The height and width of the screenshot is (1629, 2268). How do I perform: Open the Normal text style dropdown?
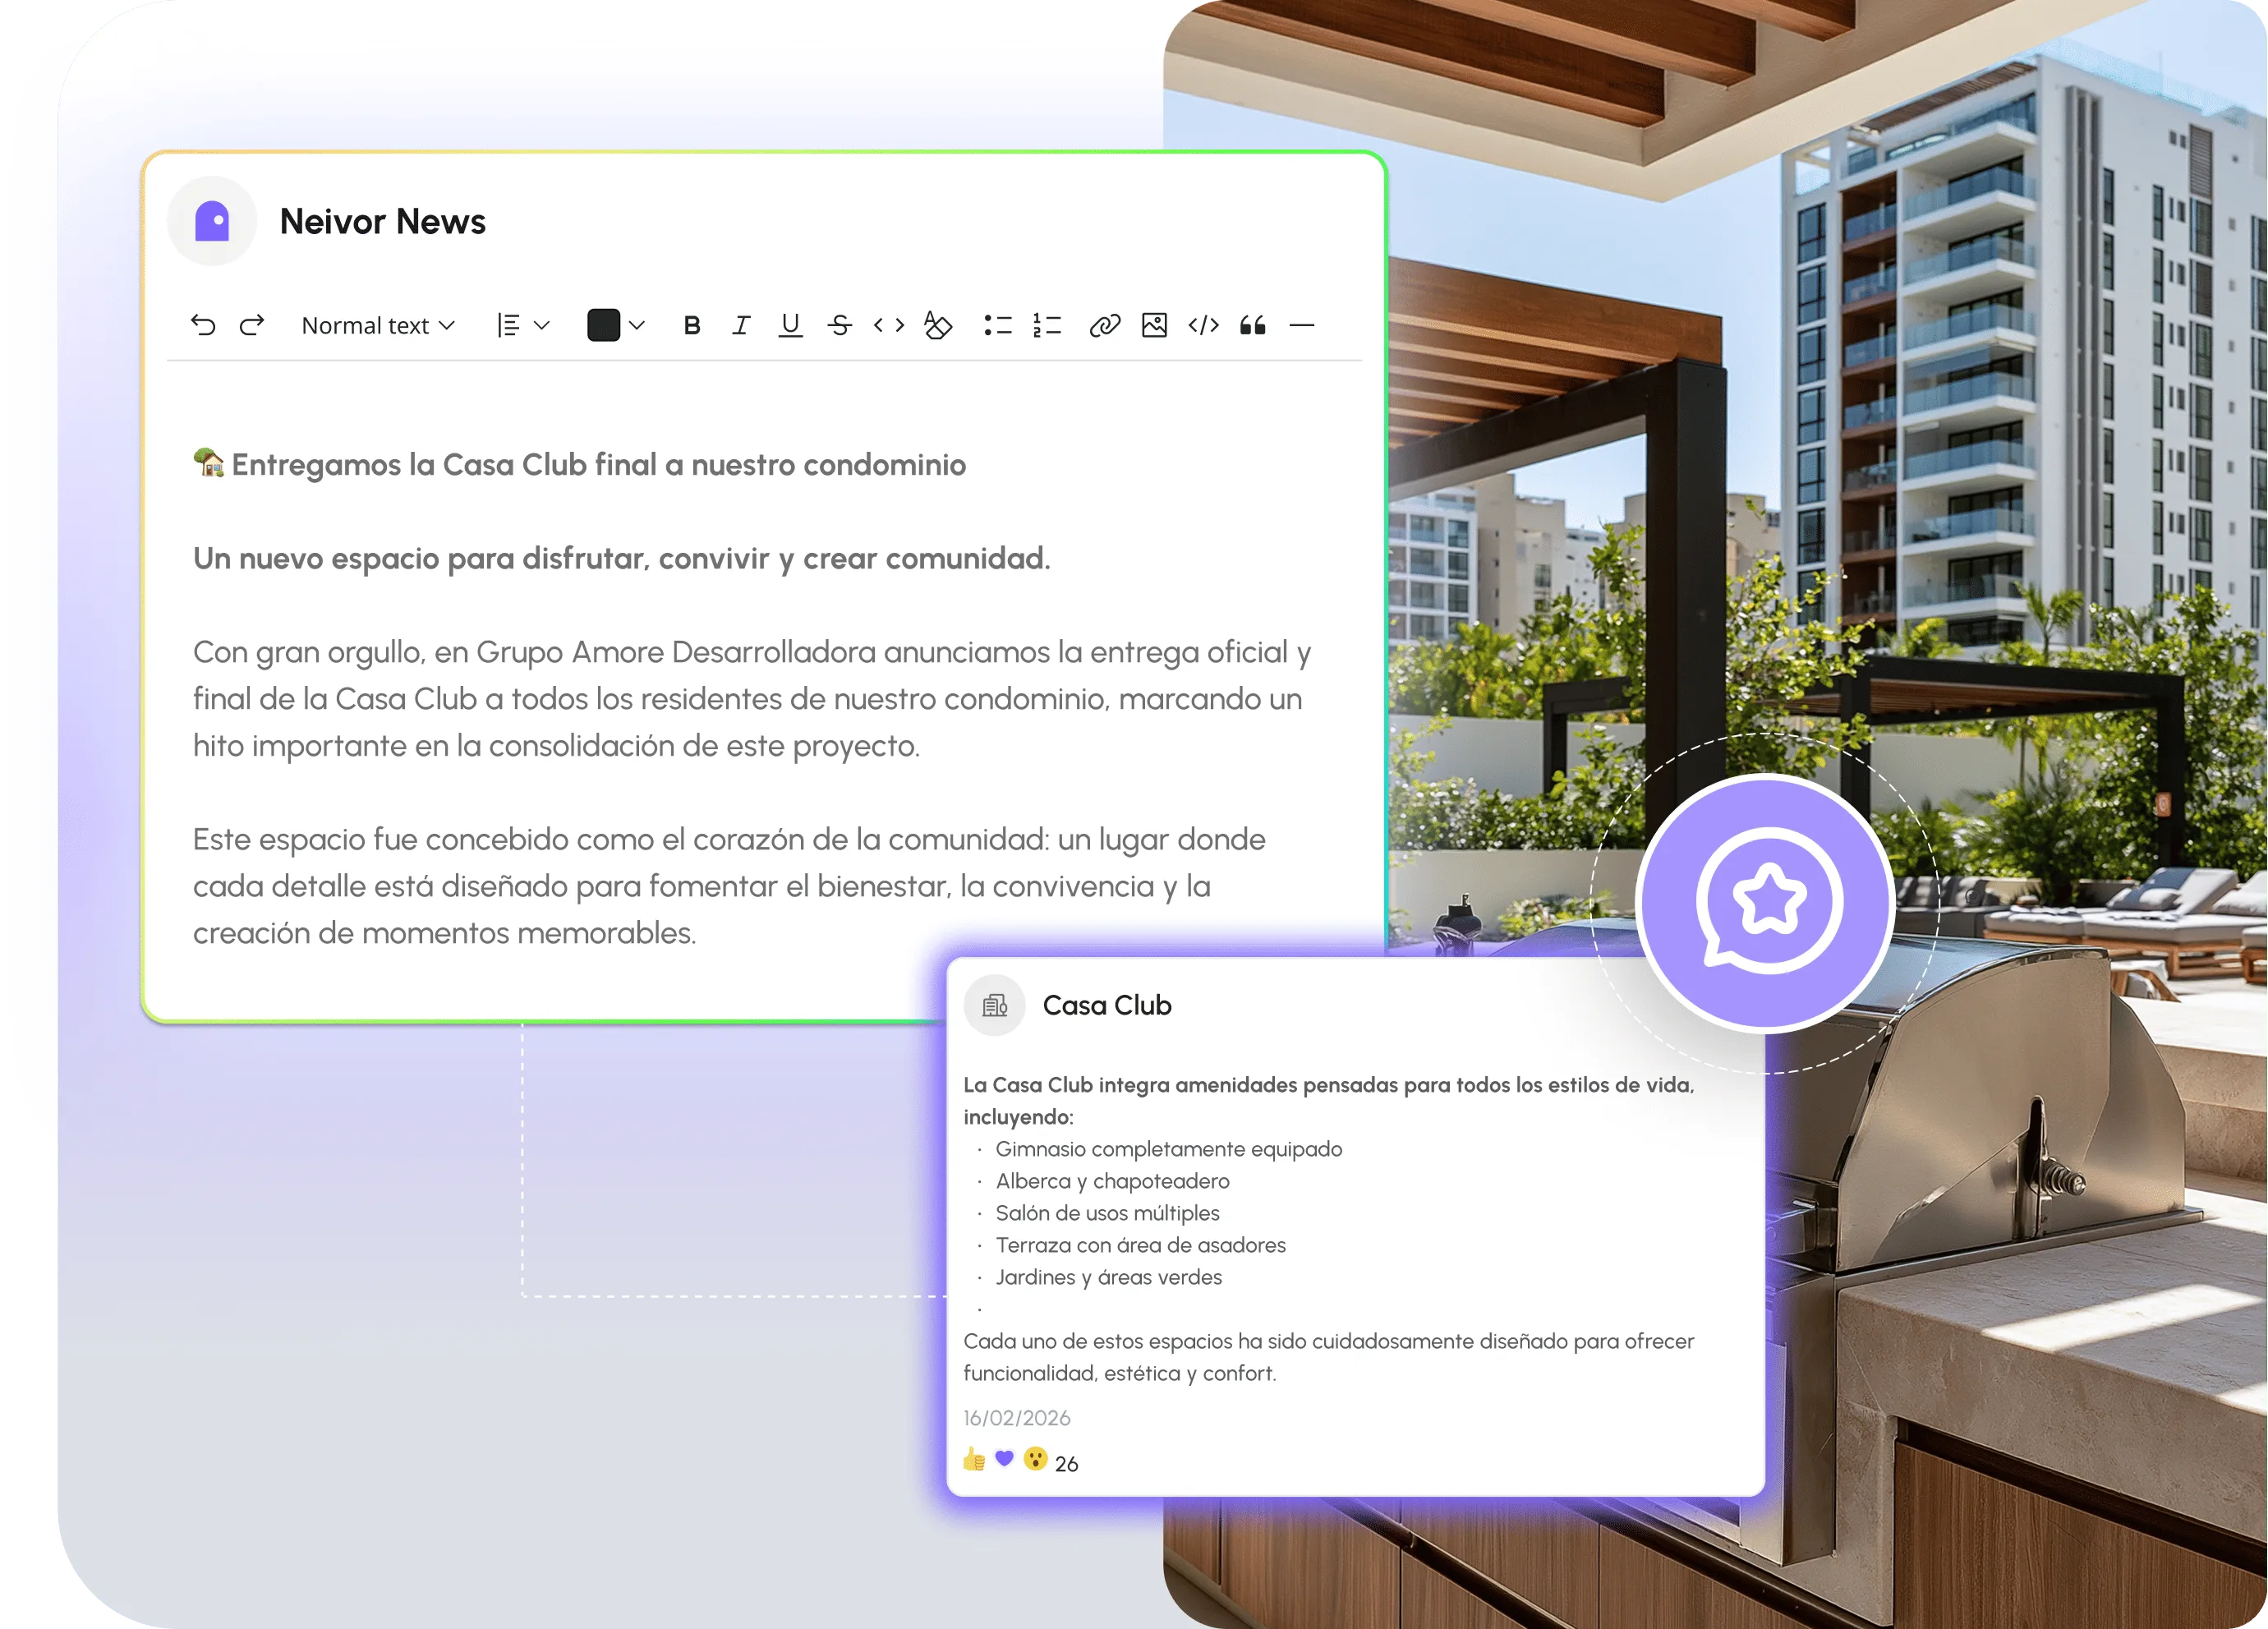(378, 325)
